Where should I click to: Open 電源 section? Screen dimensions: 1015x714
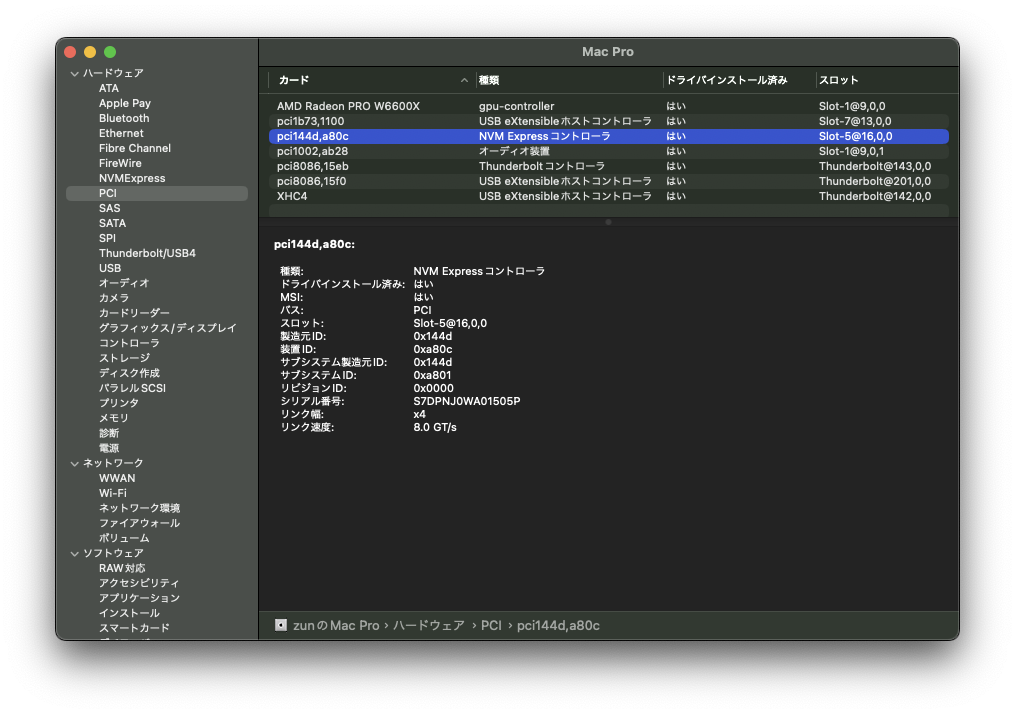109,448
